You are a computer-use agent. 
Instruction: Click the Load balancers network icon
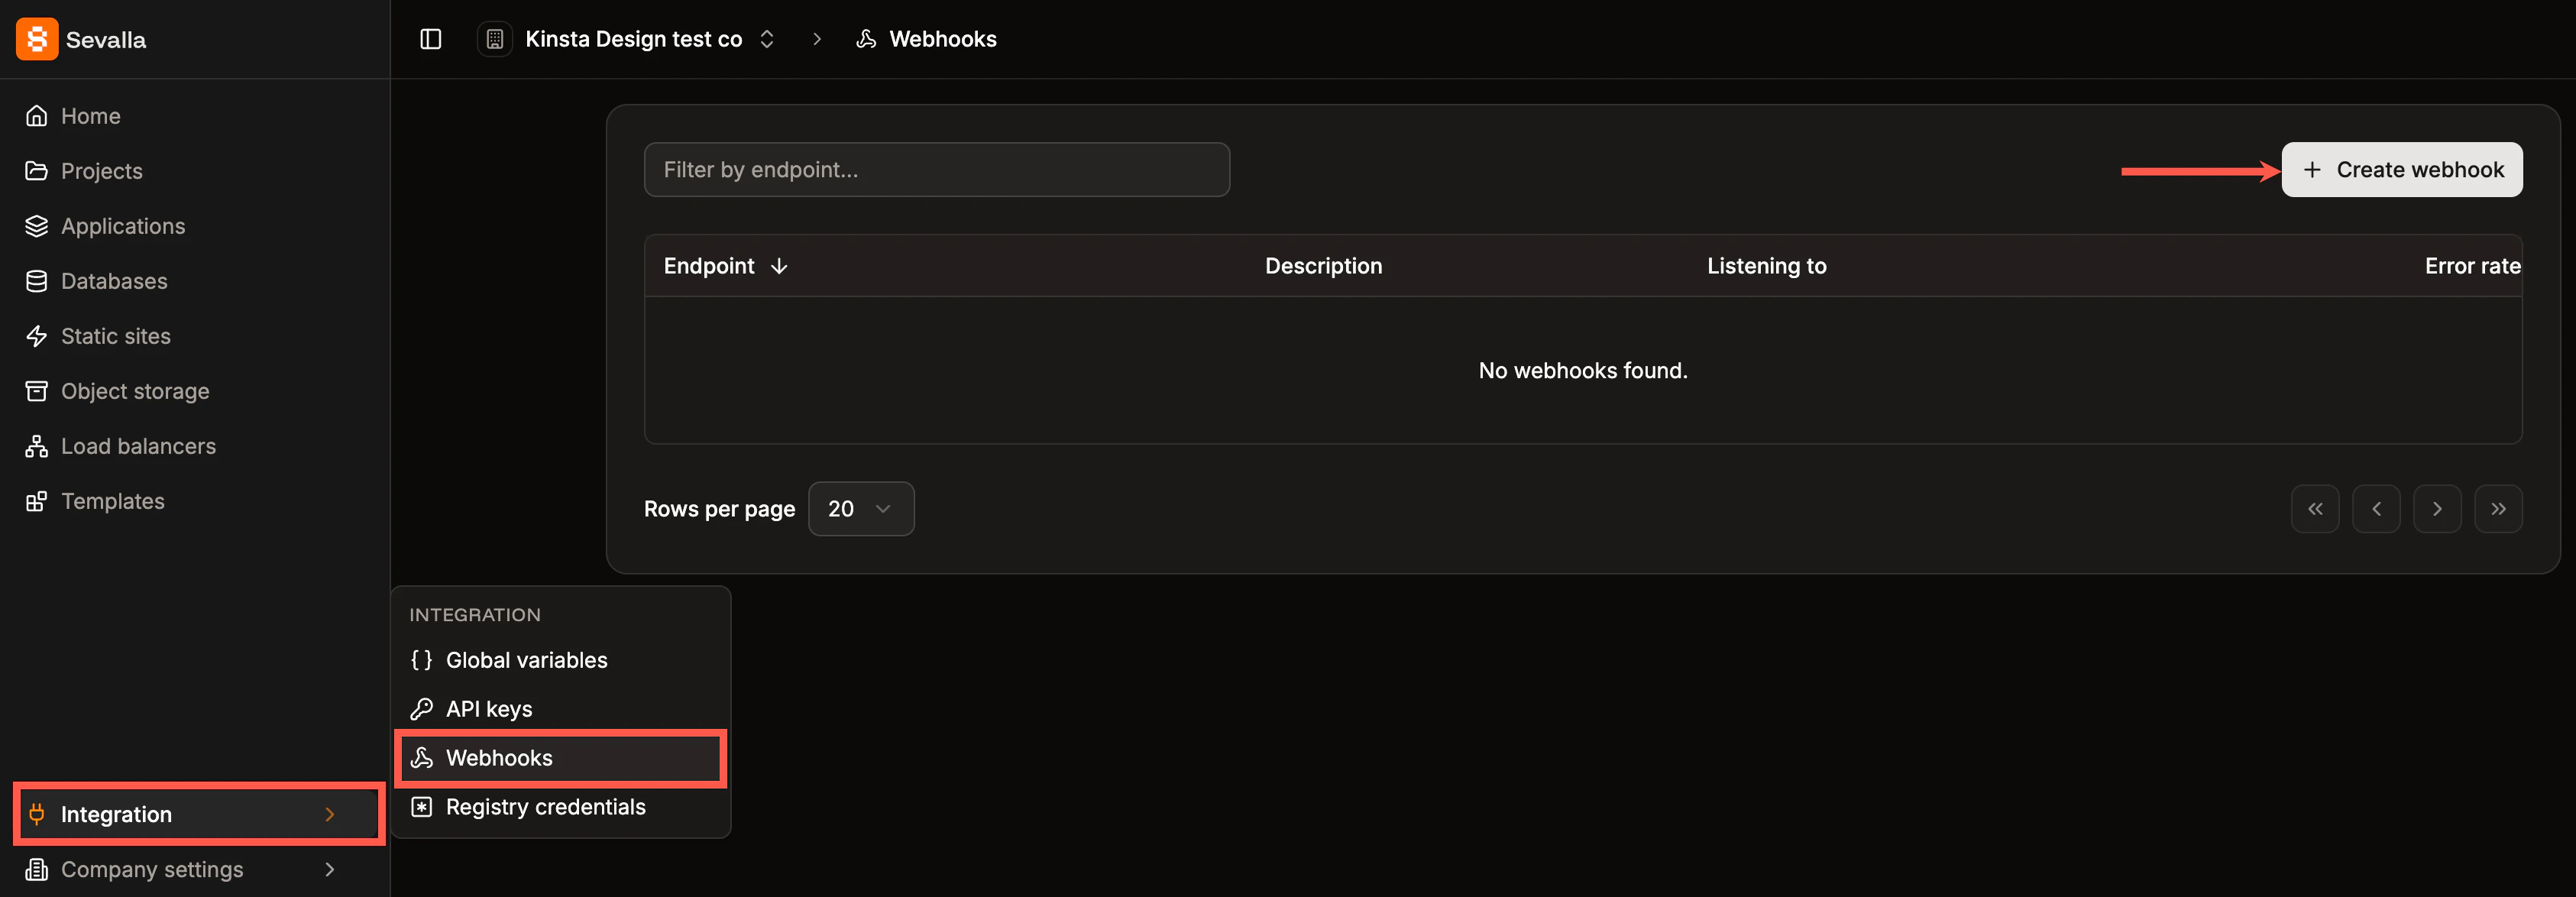pyautogui.click(x=37, y=446)
